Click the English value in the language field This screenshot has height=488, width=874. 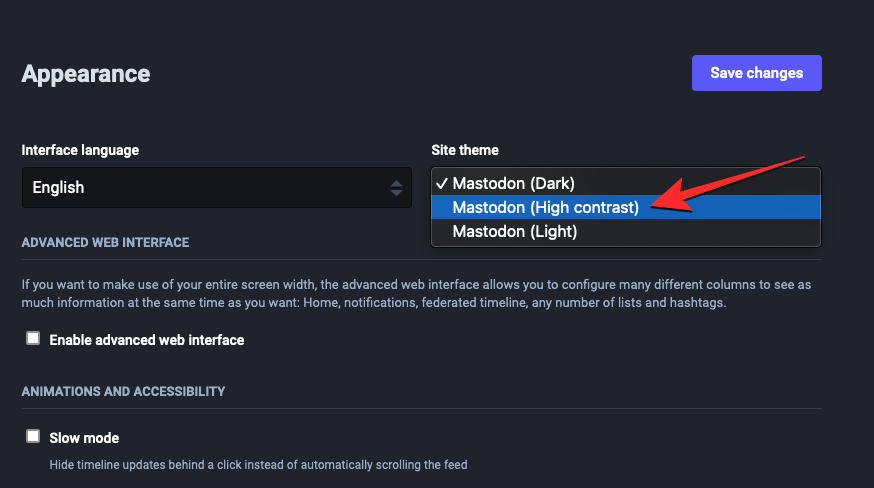coord(58,187)
